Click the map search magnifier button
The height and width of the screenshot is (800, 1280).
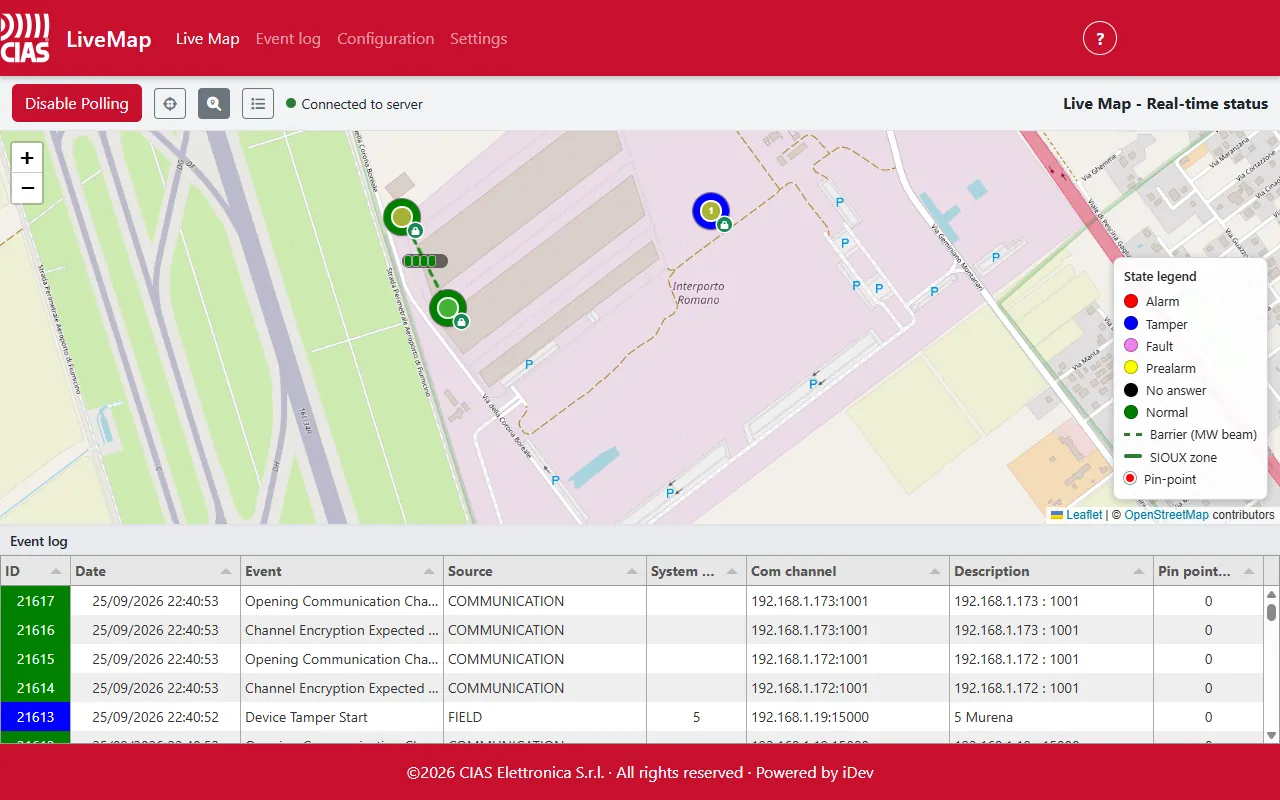coord(214,103)
